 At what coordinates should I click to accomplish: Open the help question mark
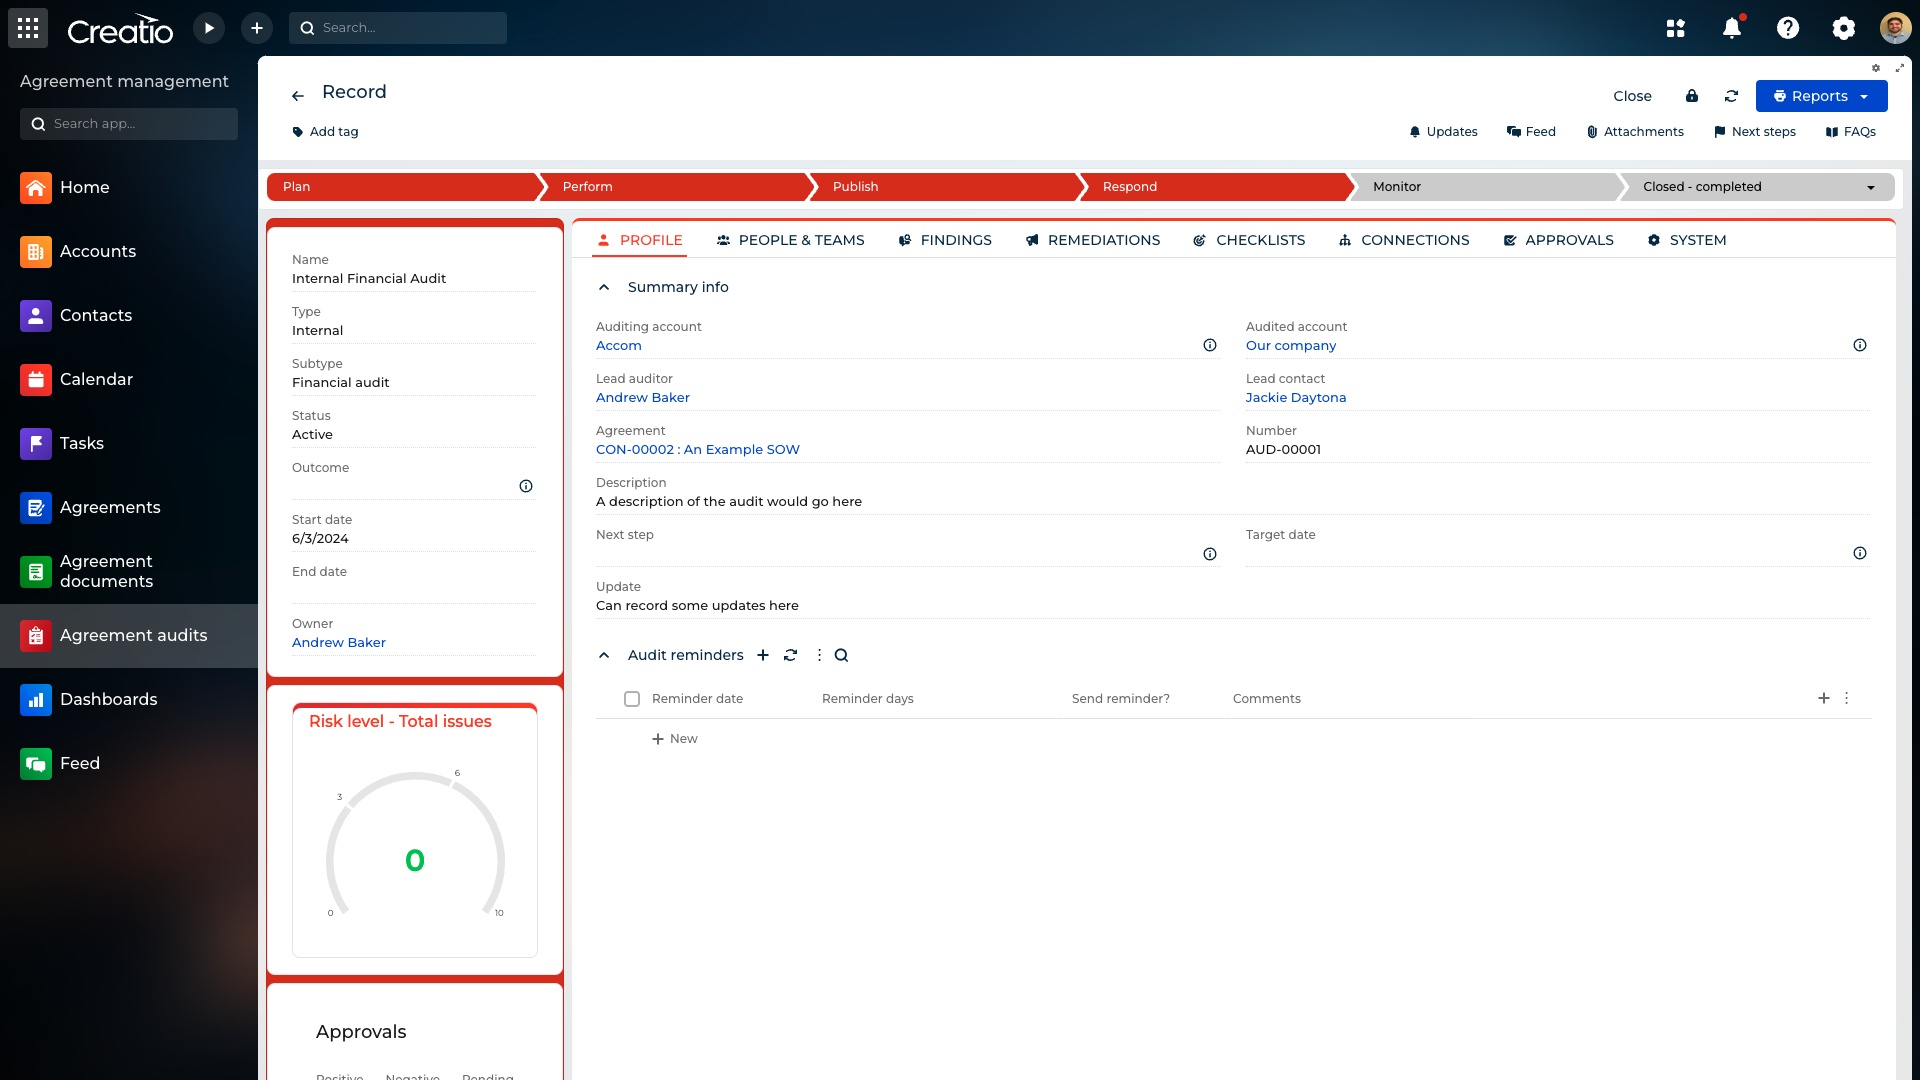1788,28
